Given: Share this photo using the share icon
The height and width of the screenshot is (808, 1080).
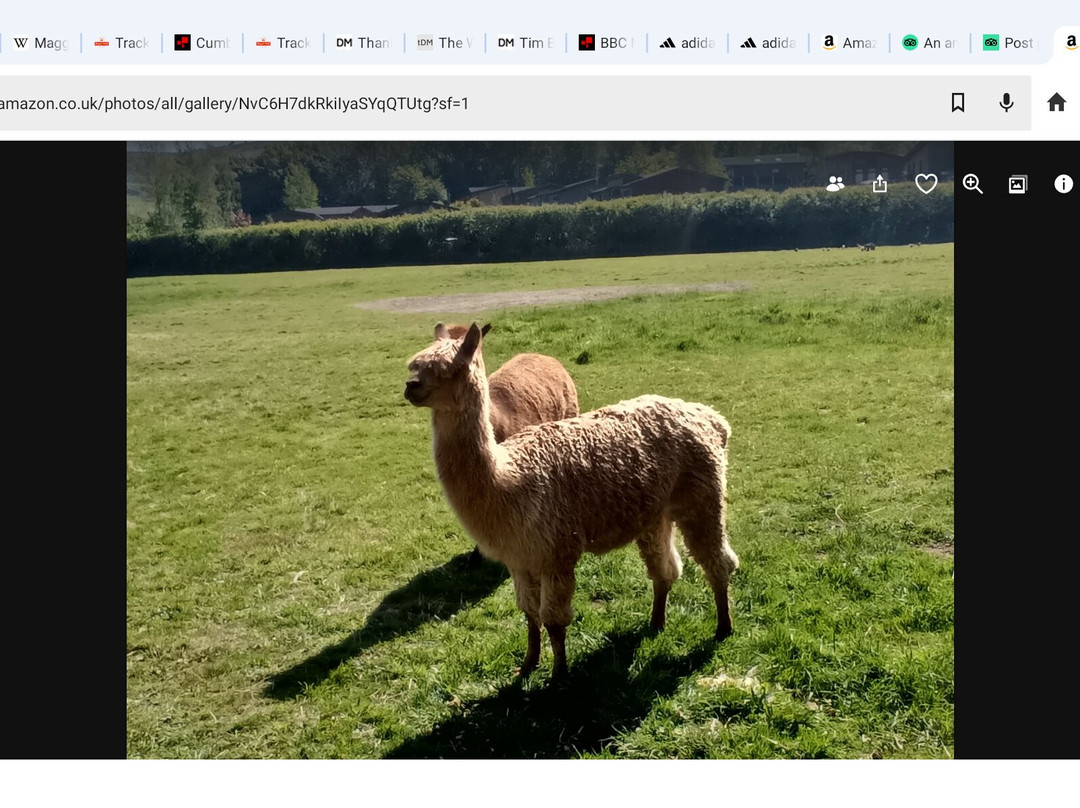Looking at the screenshot, I should [880, 184].
